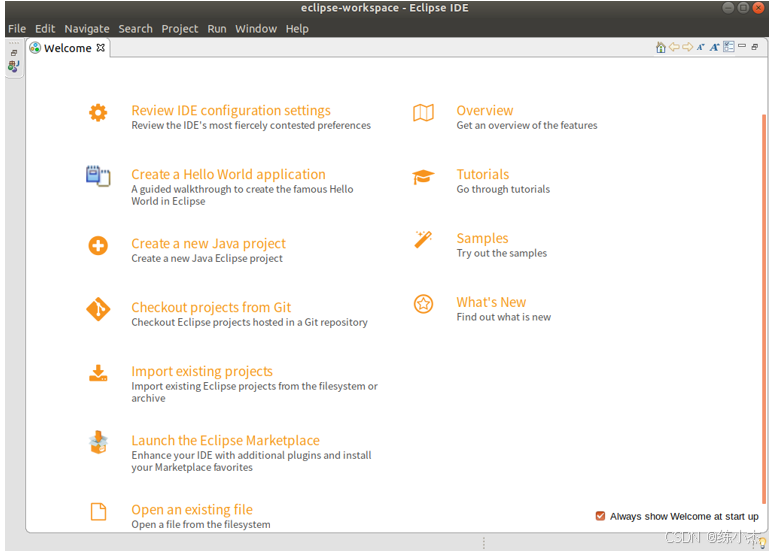Click 'Checkout Eclipse projects hosted in a Git repository'
Image resolution: width=769 pixels, height=551 pixels.
[249, 322]
